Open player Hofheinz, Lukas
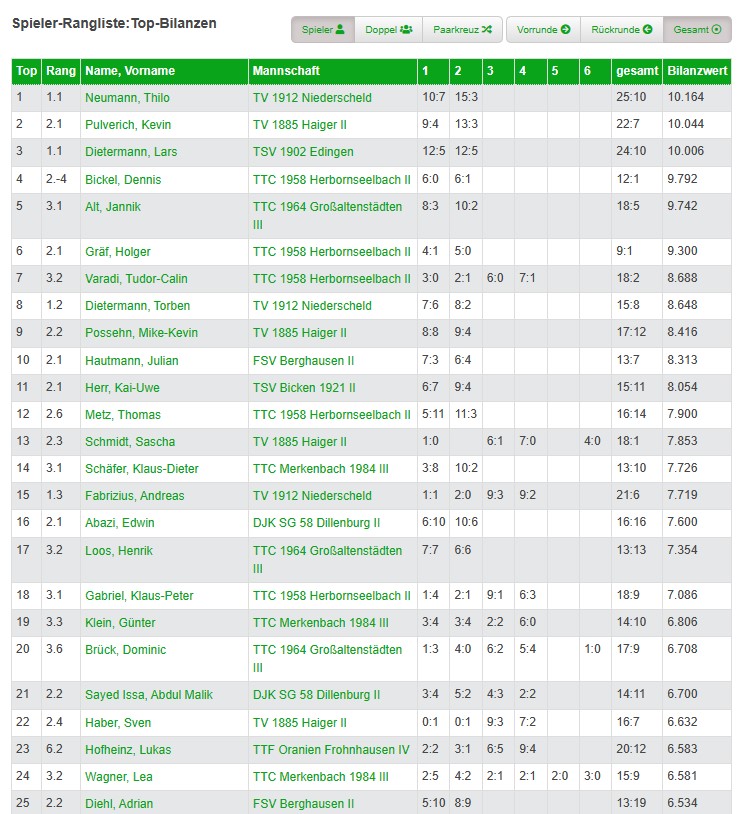The width and height of the screenshot is (739, 814). point(128,750)
